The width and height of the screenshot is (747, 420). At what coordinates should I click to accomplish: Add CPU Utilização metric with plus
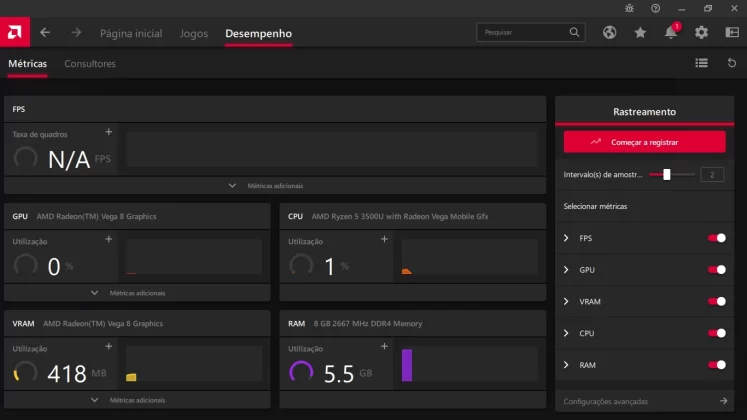tap(384, 239)
